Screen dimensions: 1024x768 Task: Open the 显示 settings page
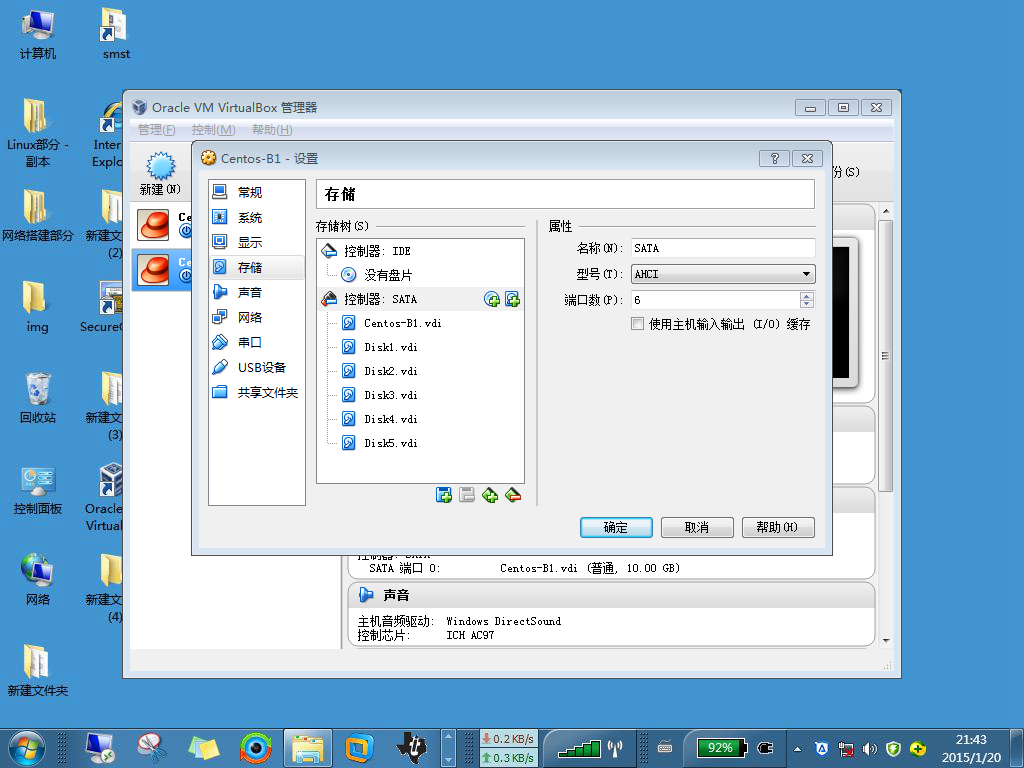[257, 242]
